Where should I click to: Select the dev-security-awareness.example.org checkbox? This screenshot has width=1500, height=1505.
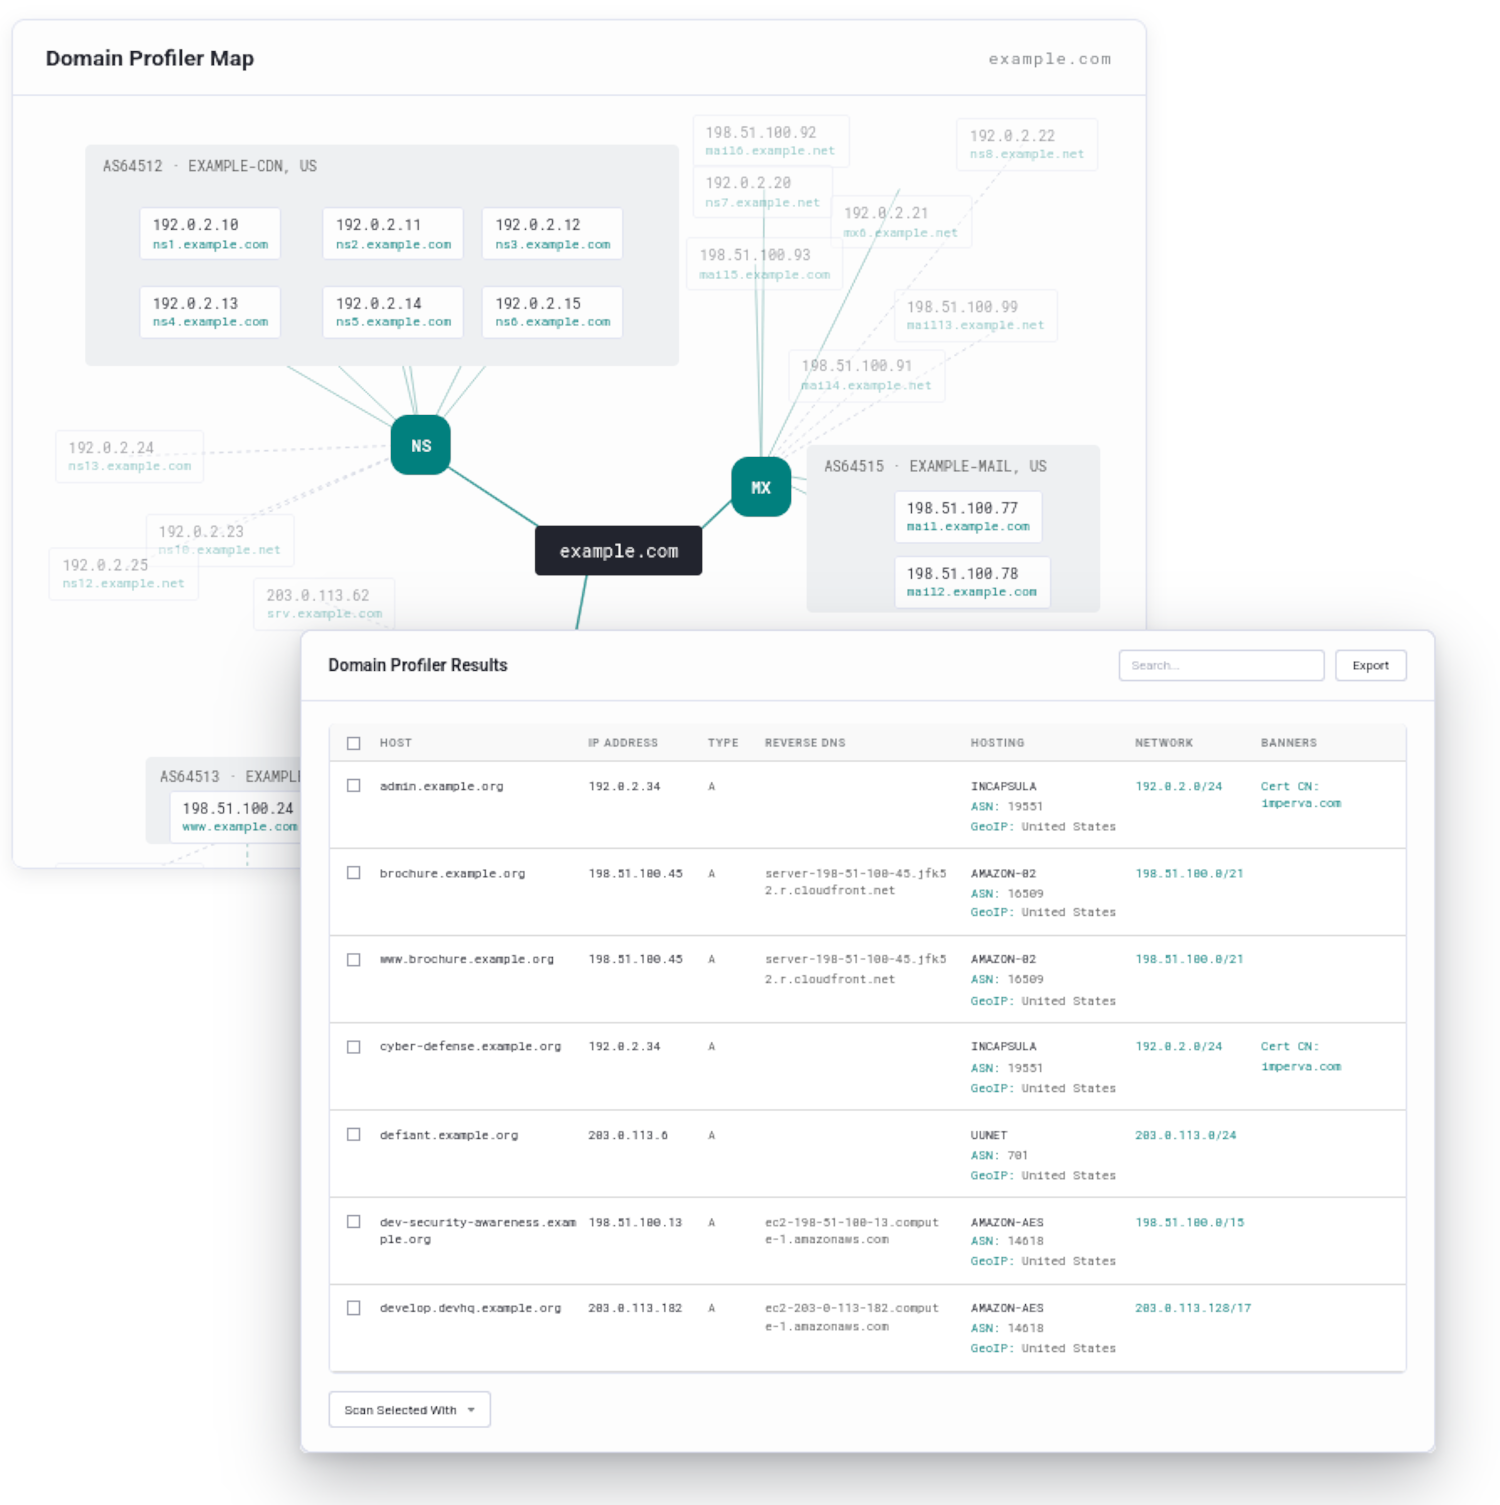[x=354, y=1222]
